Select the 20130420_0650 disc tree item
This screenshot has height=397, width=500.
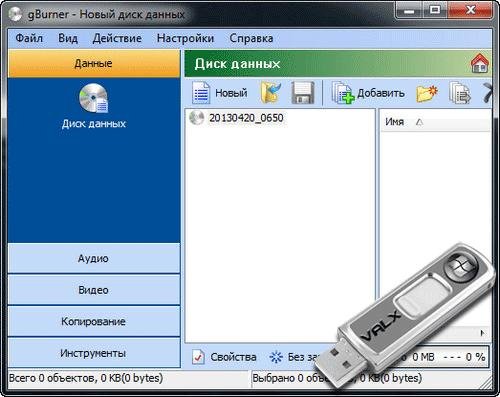click(x=236, y=118)
